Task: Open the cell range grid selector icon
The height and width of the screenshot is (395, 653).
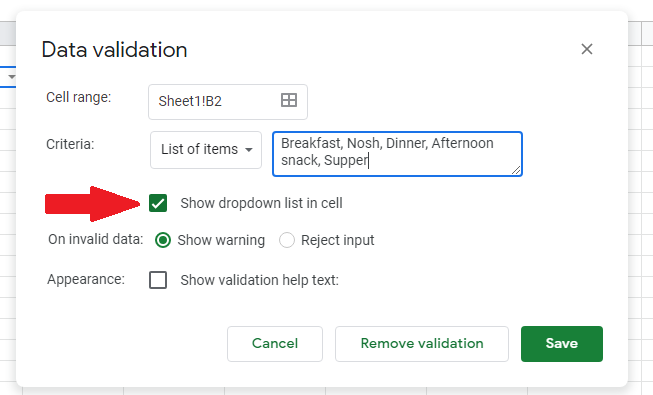Action: [289, 100]
